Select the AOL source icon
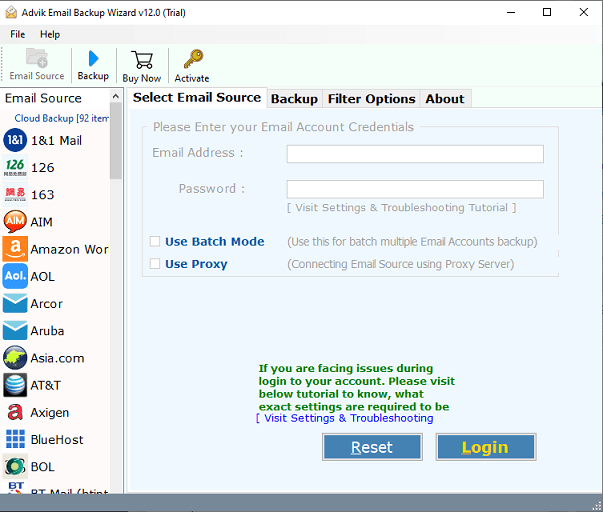Image resolution: width=603 pixels, height=512 pixels. [x=15, y=276]
